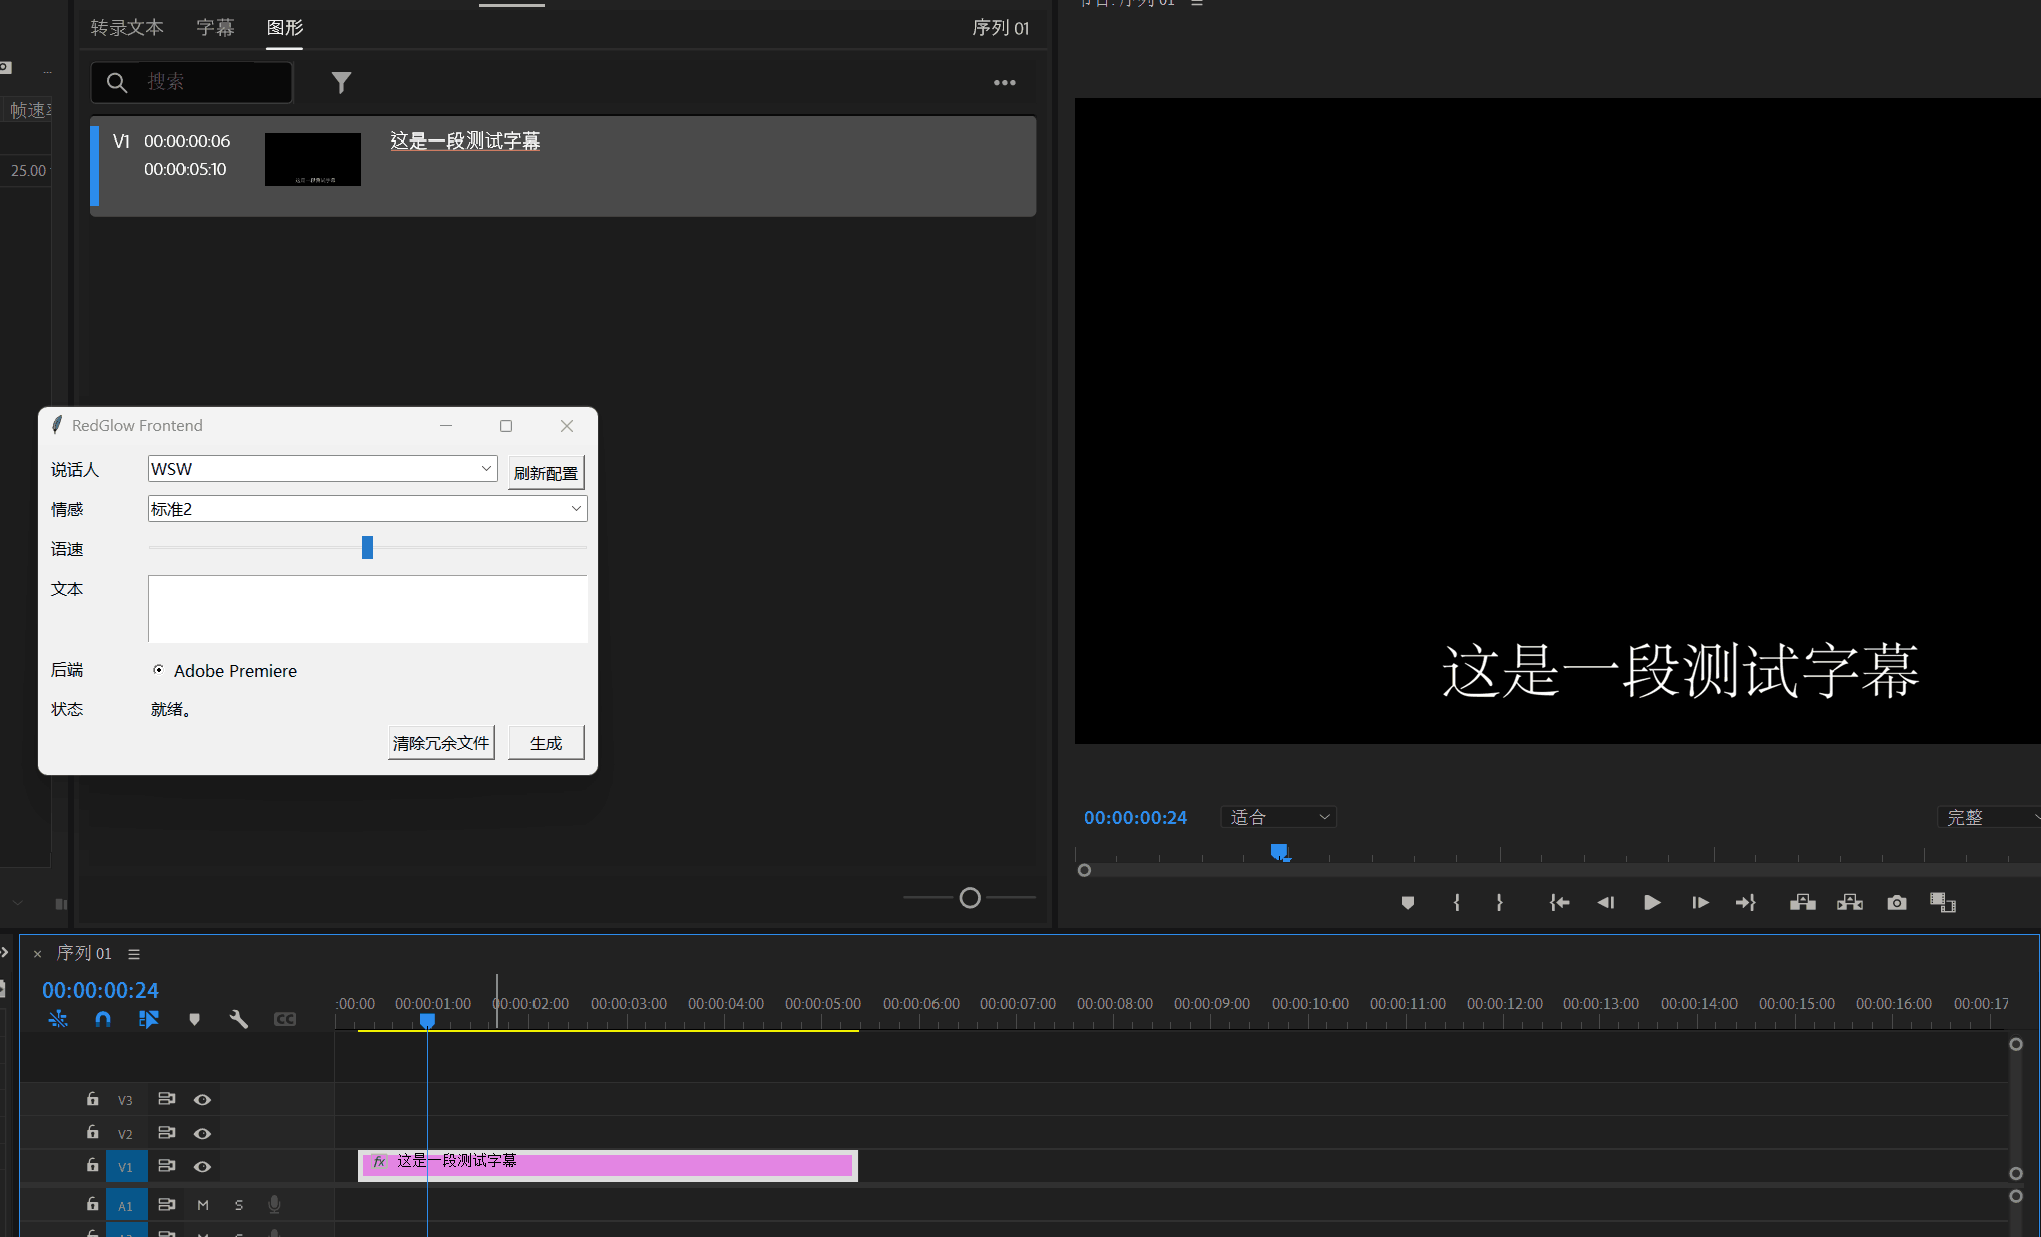Switch to the 图形 tab
This screenshot has width=2041, height=1237.
(x=285, y=28)
